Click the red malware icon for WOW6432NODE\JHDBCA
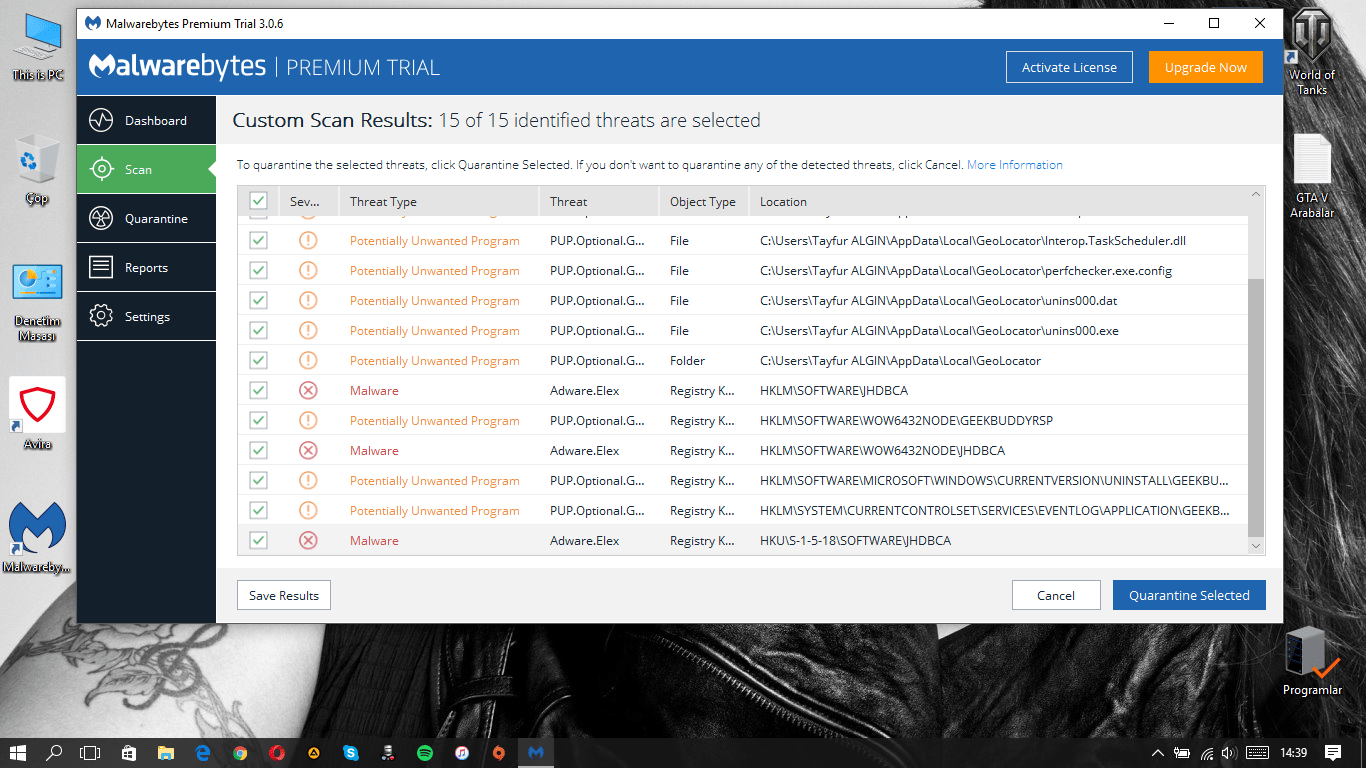The image size is (1372, 772). coord(308,451)
